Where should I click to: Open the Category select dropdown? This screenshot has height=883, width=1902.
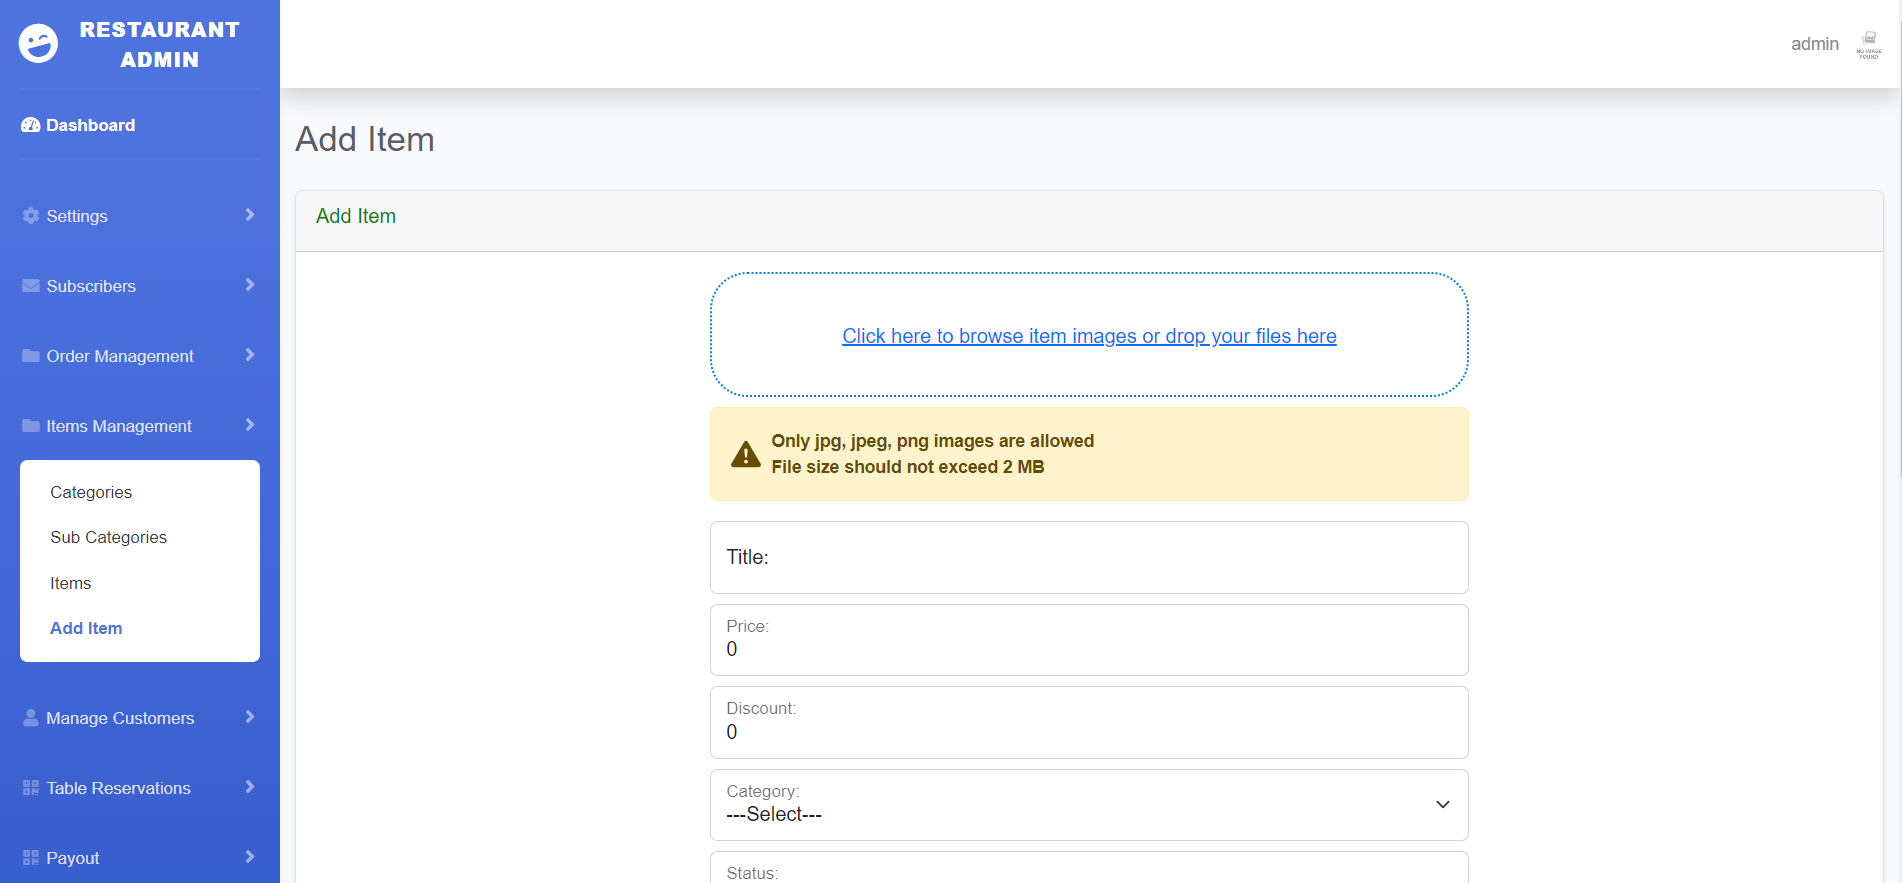tap(1088, 805)
